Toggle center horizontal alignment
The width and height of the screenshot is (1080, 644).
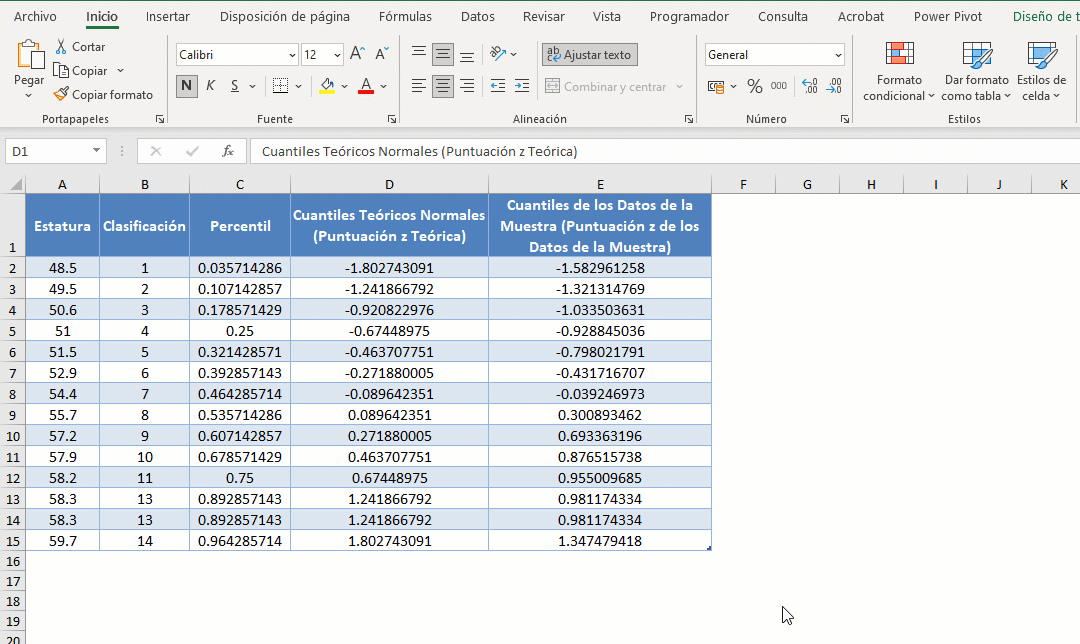(443, 86)
